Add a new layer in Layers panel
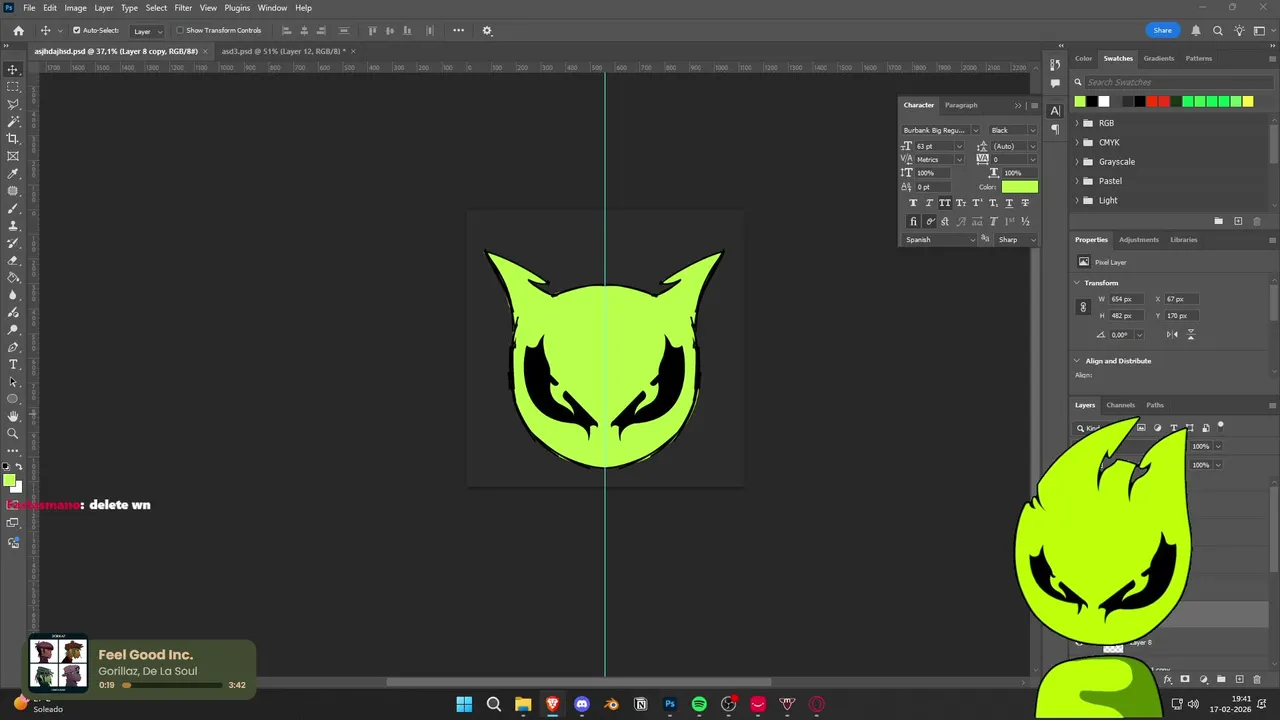 [1240, 679]
